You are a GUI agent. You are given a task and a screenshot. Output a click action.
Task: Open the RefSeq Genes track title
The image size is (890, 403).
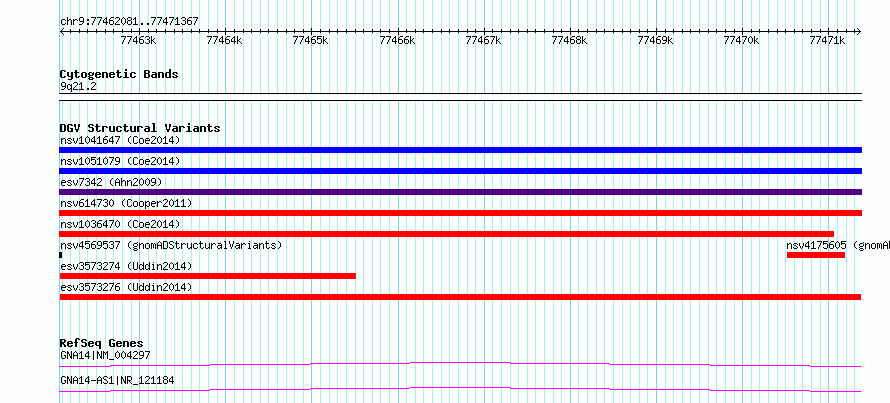[102, 343]
